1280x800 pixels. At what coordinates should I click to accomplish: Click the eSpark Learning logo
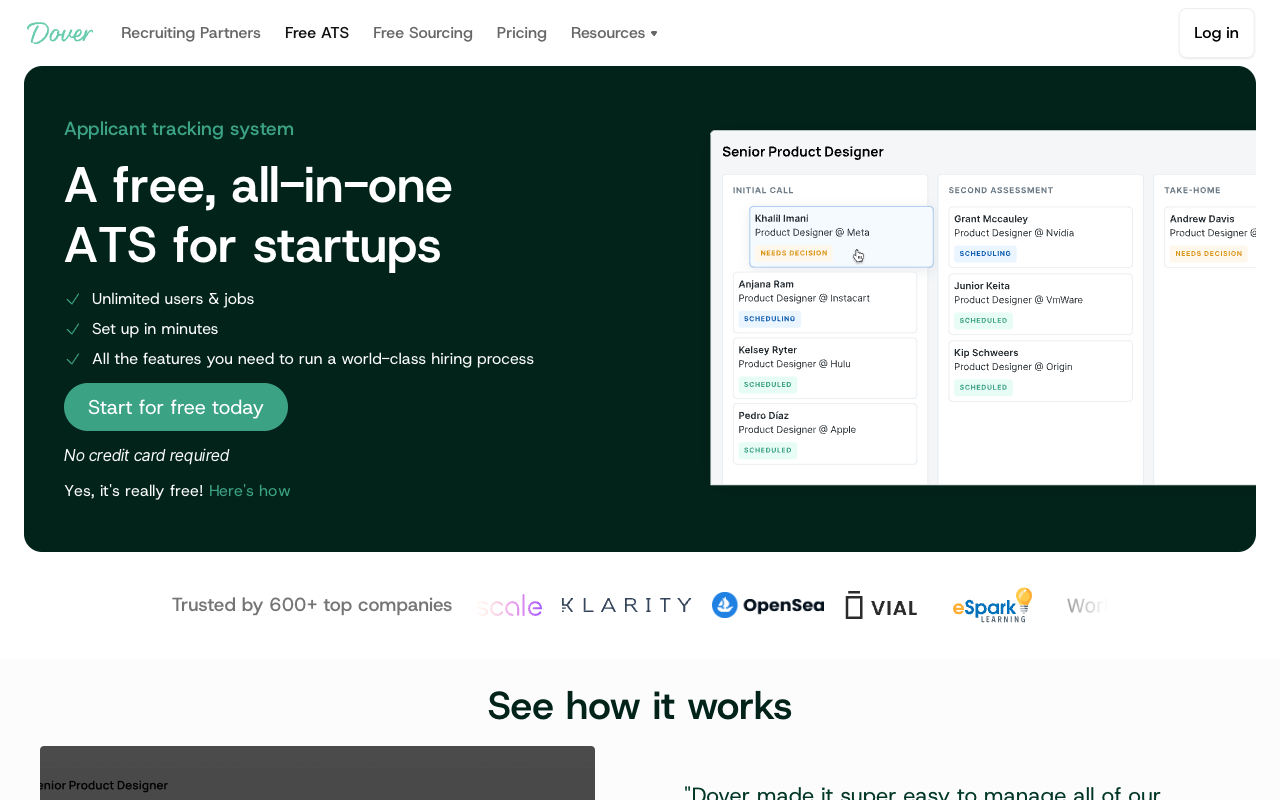point(992,605)
